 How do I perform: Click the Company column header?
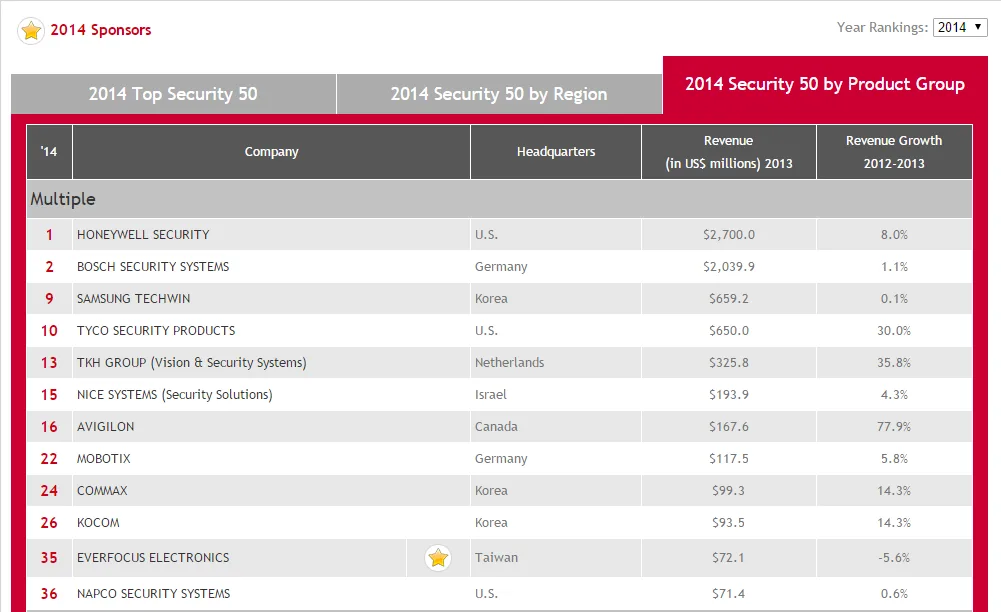[x=271, y=152]
